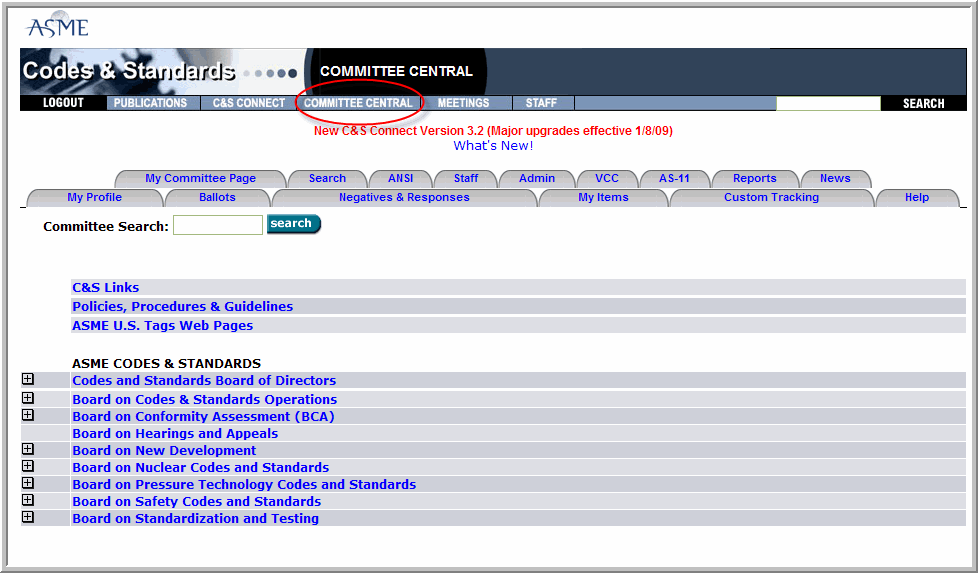Image resolution: width=978 pixels, height=573 pixels.
Task: Expand Board on New Development
Action: click(x=28, y=449)
